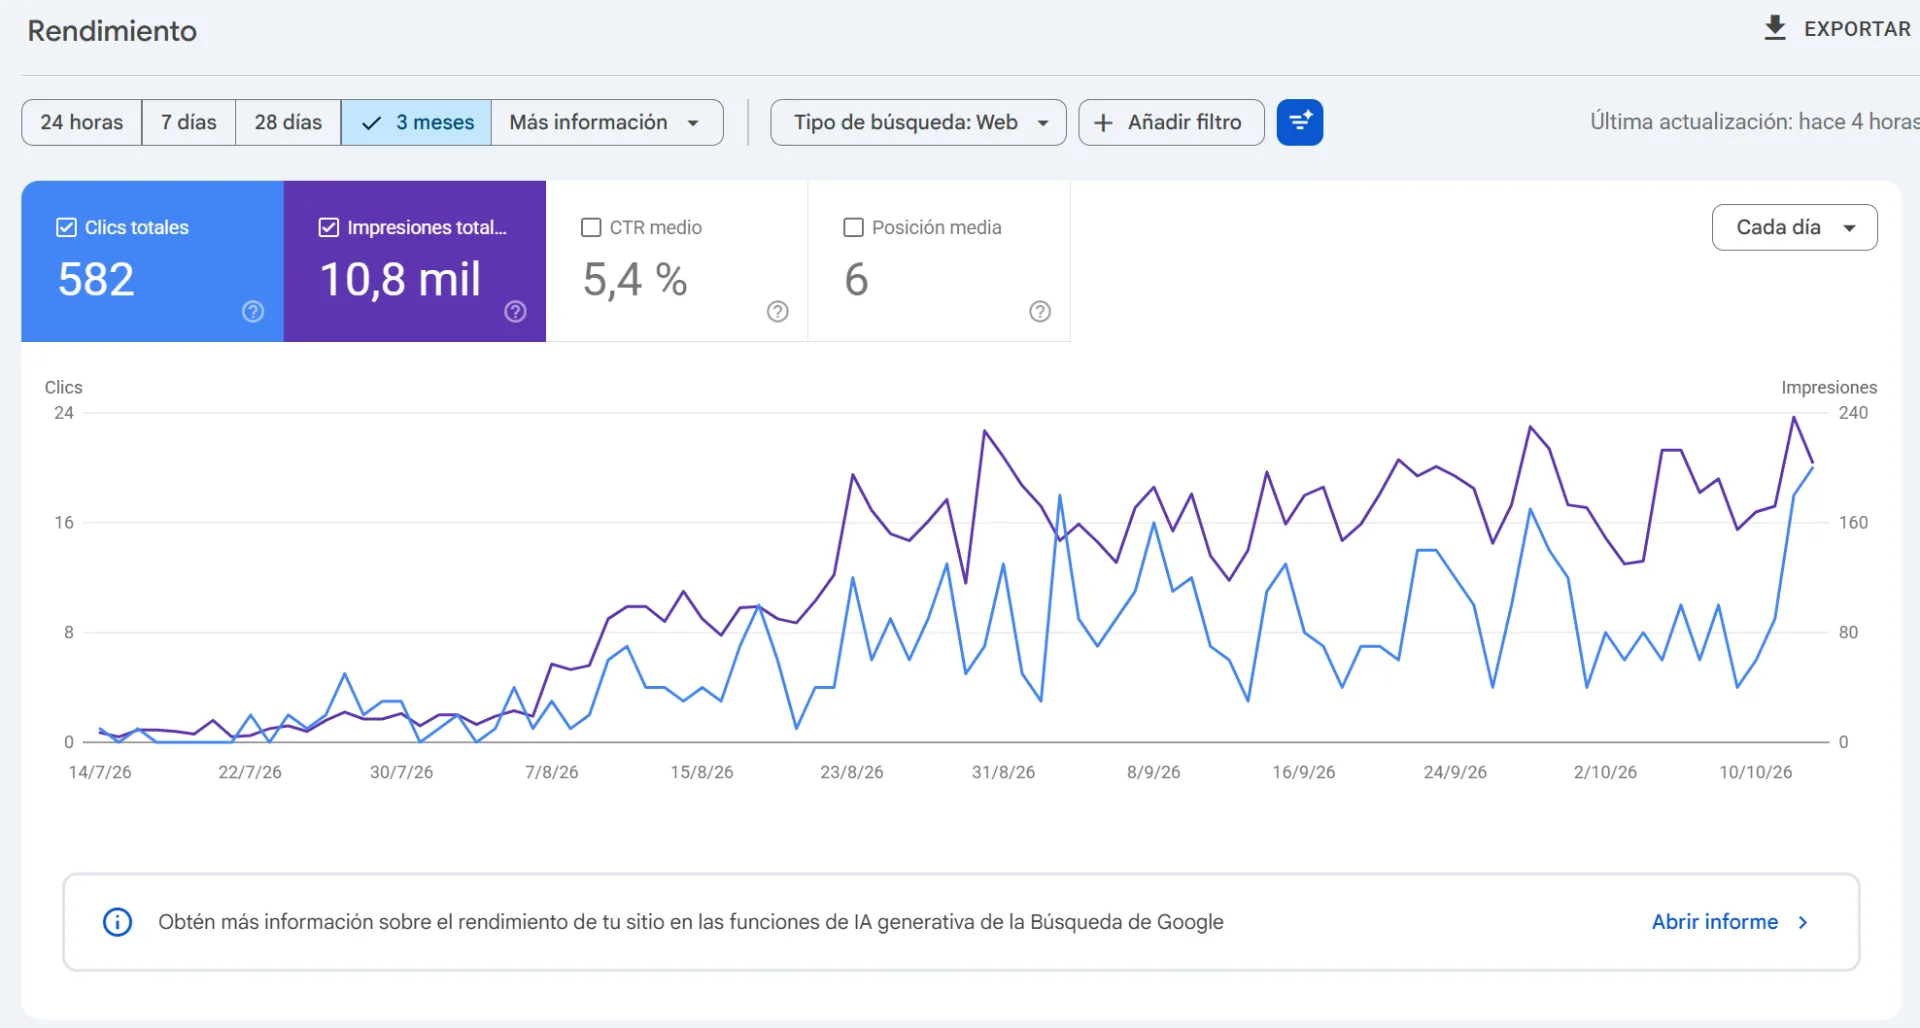Uncheck the Impresiones totales checkbox
The width and height of the screenshot is (1920, 1028).
328,228
